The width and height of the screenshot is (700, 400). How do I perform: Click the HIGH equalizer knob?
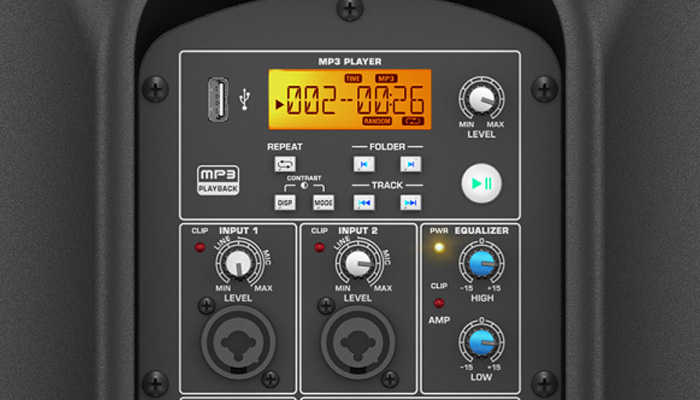pos(481,263)
